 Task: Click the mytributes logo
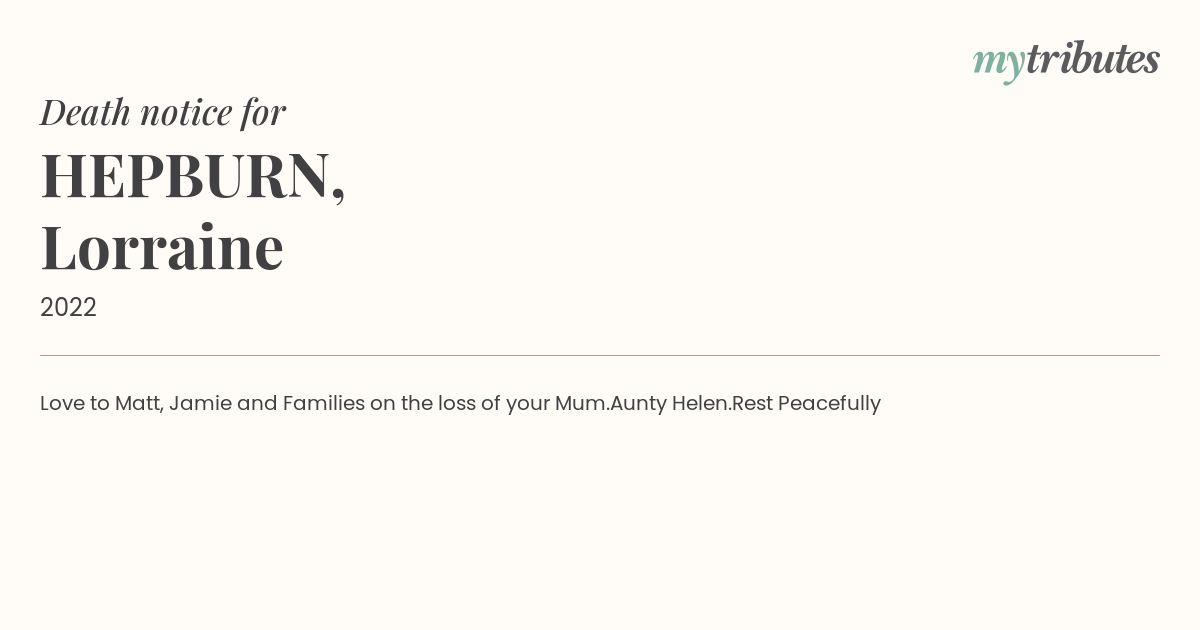(x=1066, y=61)
